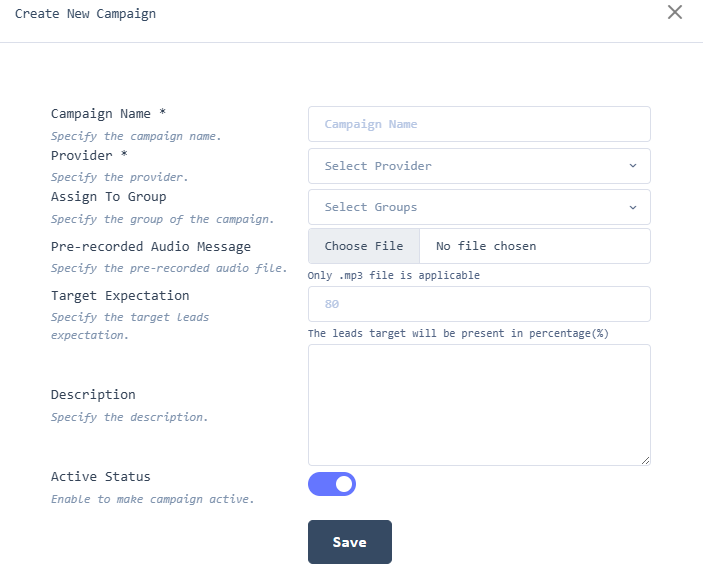Open the Select Groups dropdown
Screen dimensions: 703x583
click(470, 207)
